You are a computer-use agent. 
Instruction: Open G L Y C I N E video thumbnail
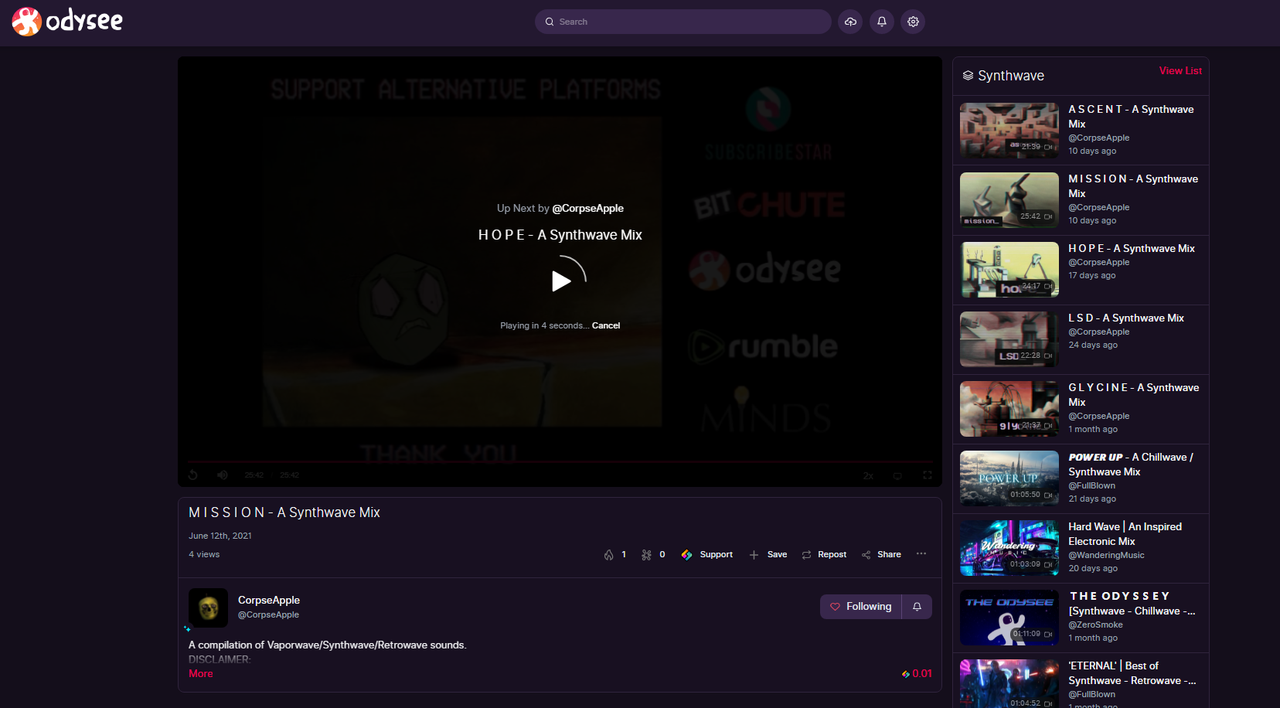[1009, 409]
